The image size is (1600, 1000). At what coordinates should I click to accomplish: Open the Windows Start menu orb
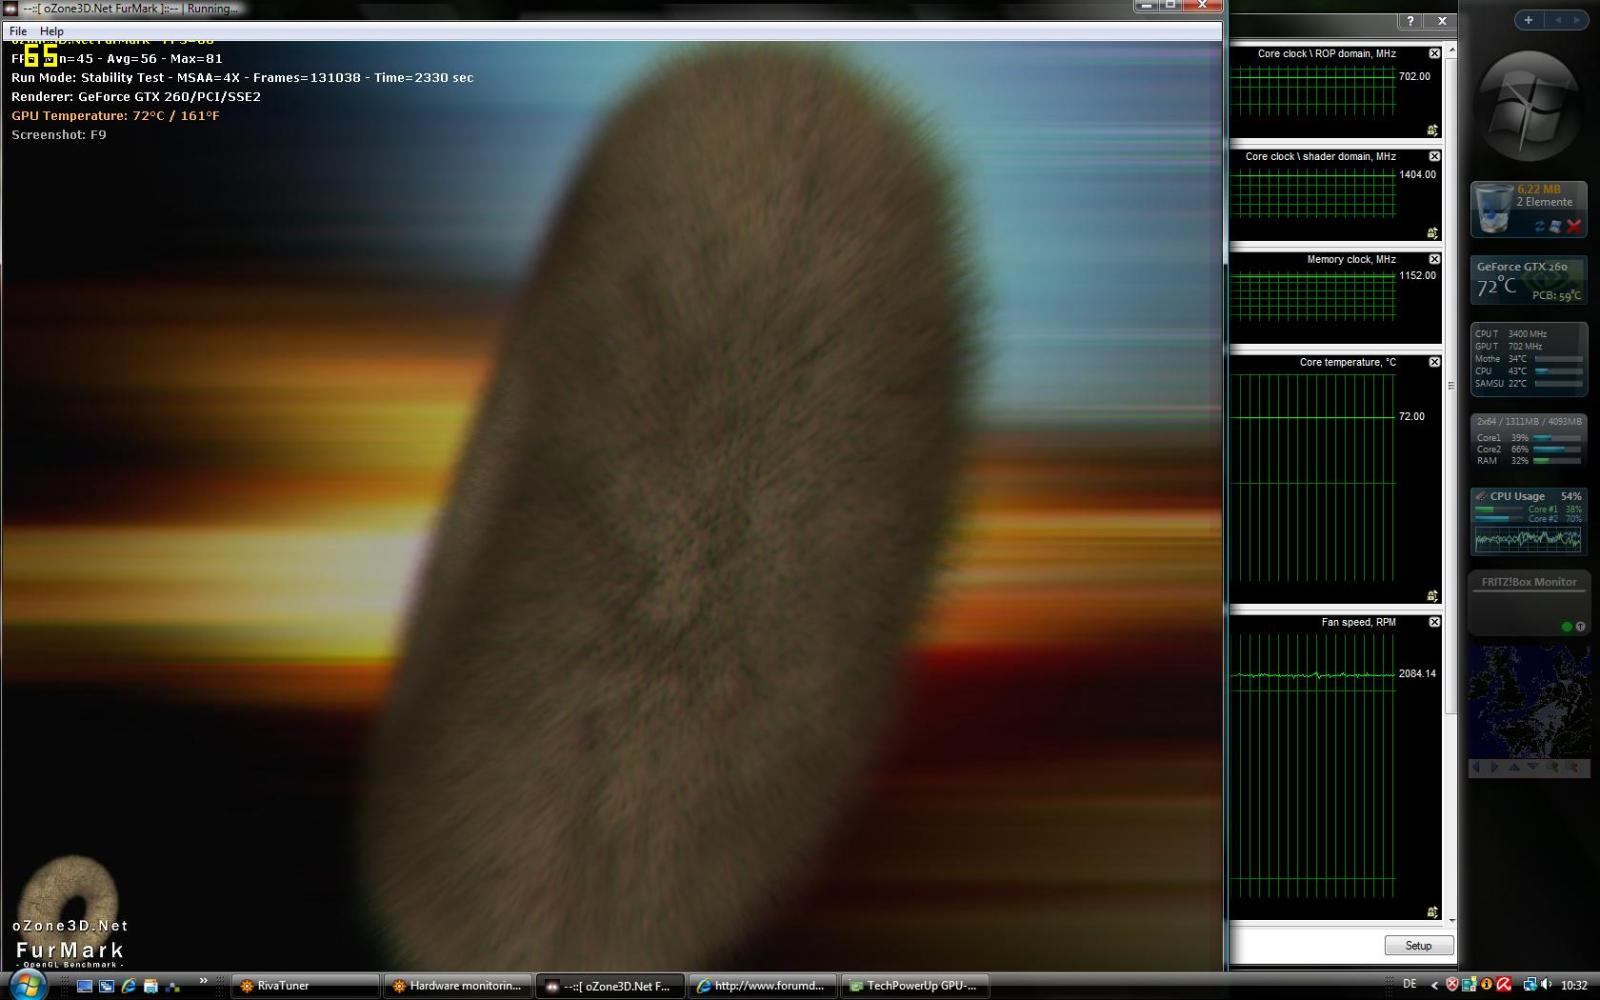26,985
